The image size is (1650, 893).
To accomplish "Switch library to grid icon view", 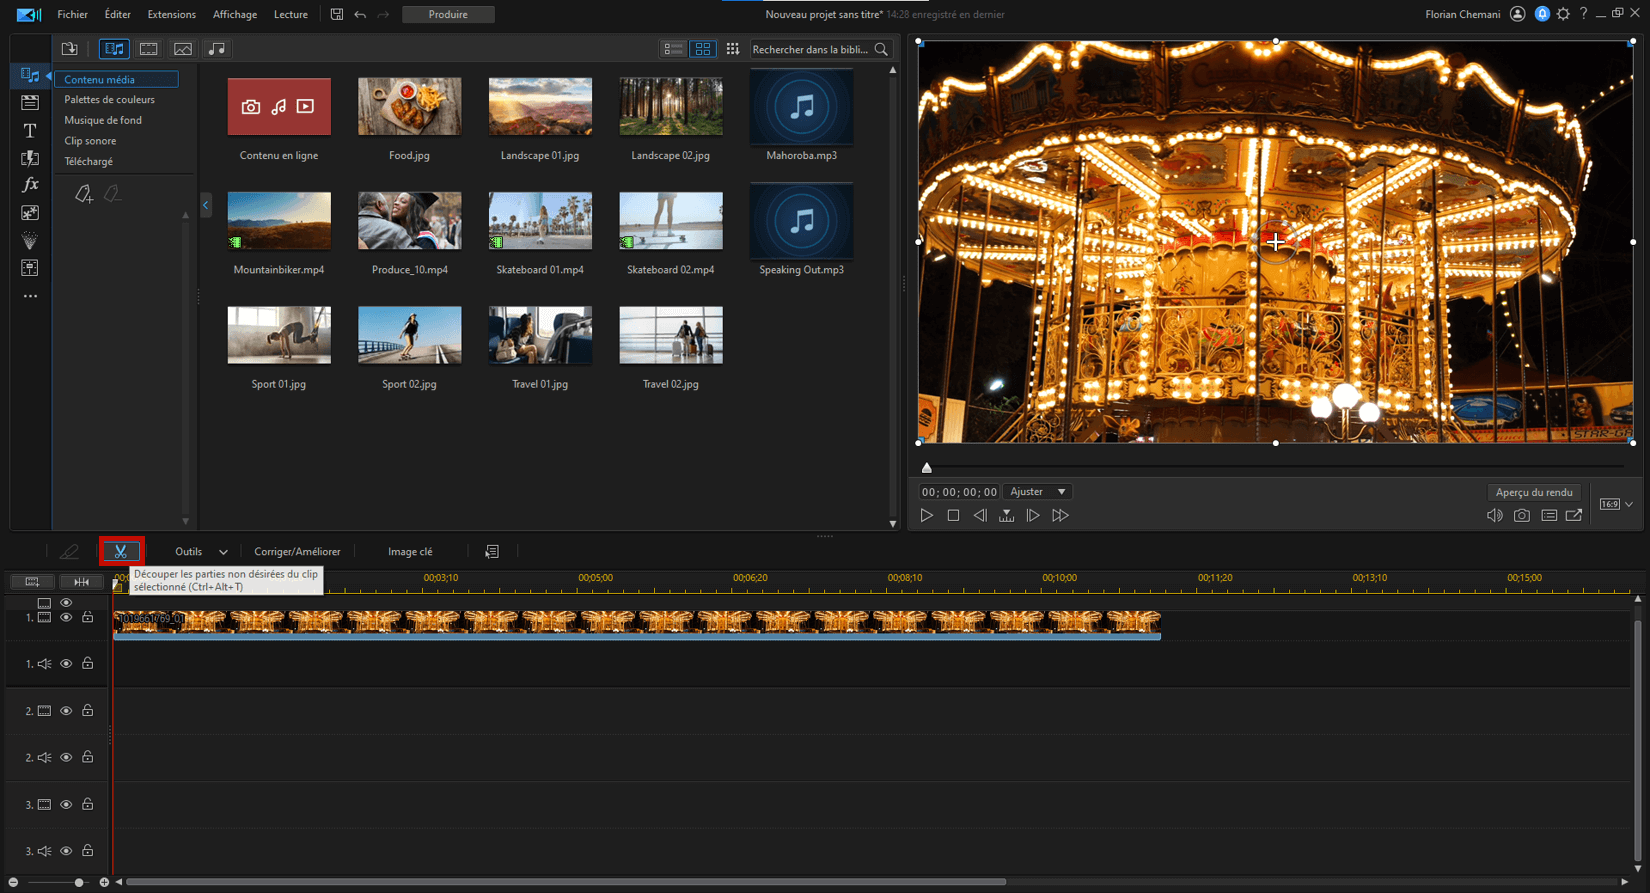I will [x=703, y=49].
